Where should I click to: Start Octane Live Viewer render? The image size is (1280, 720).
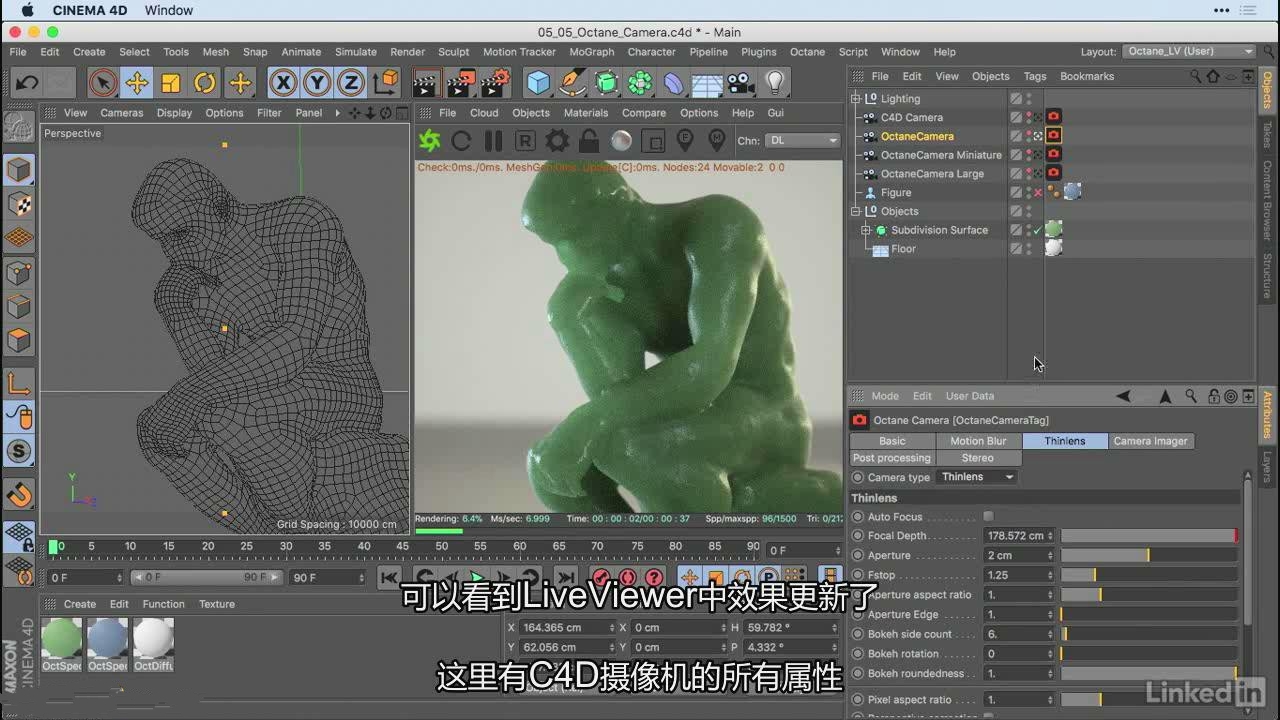click(429, 141)
